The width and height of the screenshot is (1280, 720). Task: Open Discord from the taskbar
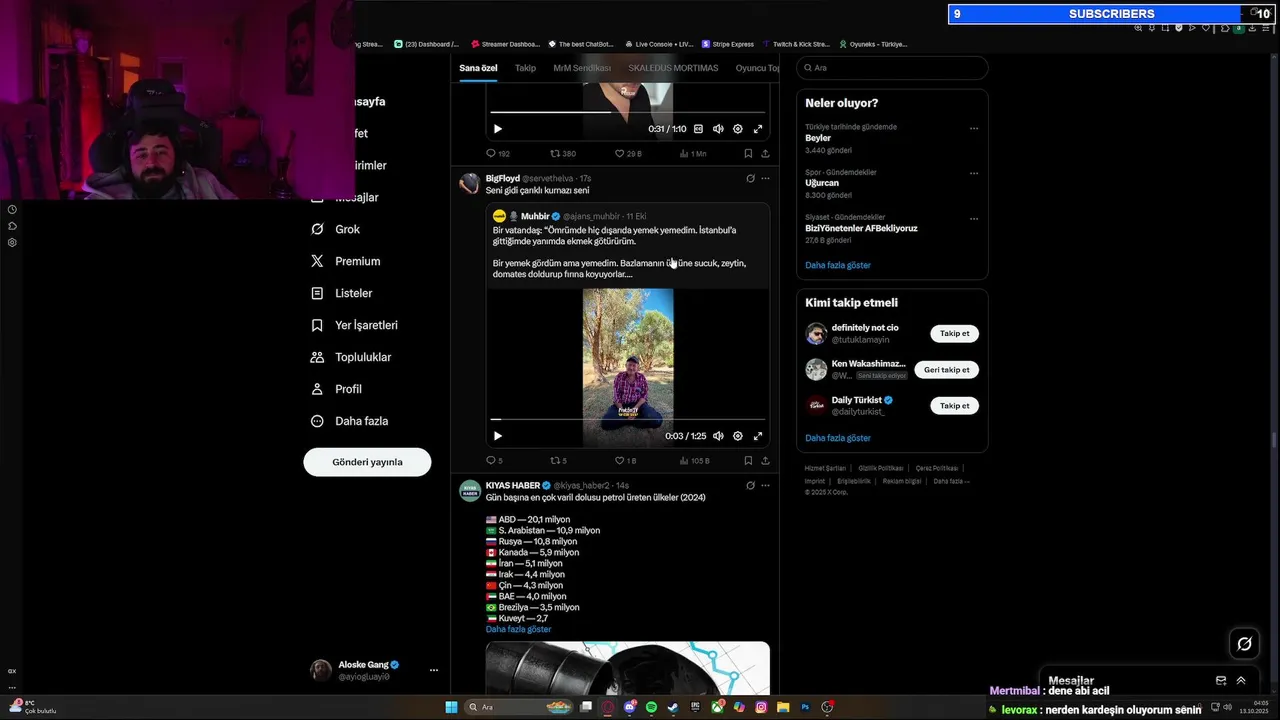(x=630, y=707)
